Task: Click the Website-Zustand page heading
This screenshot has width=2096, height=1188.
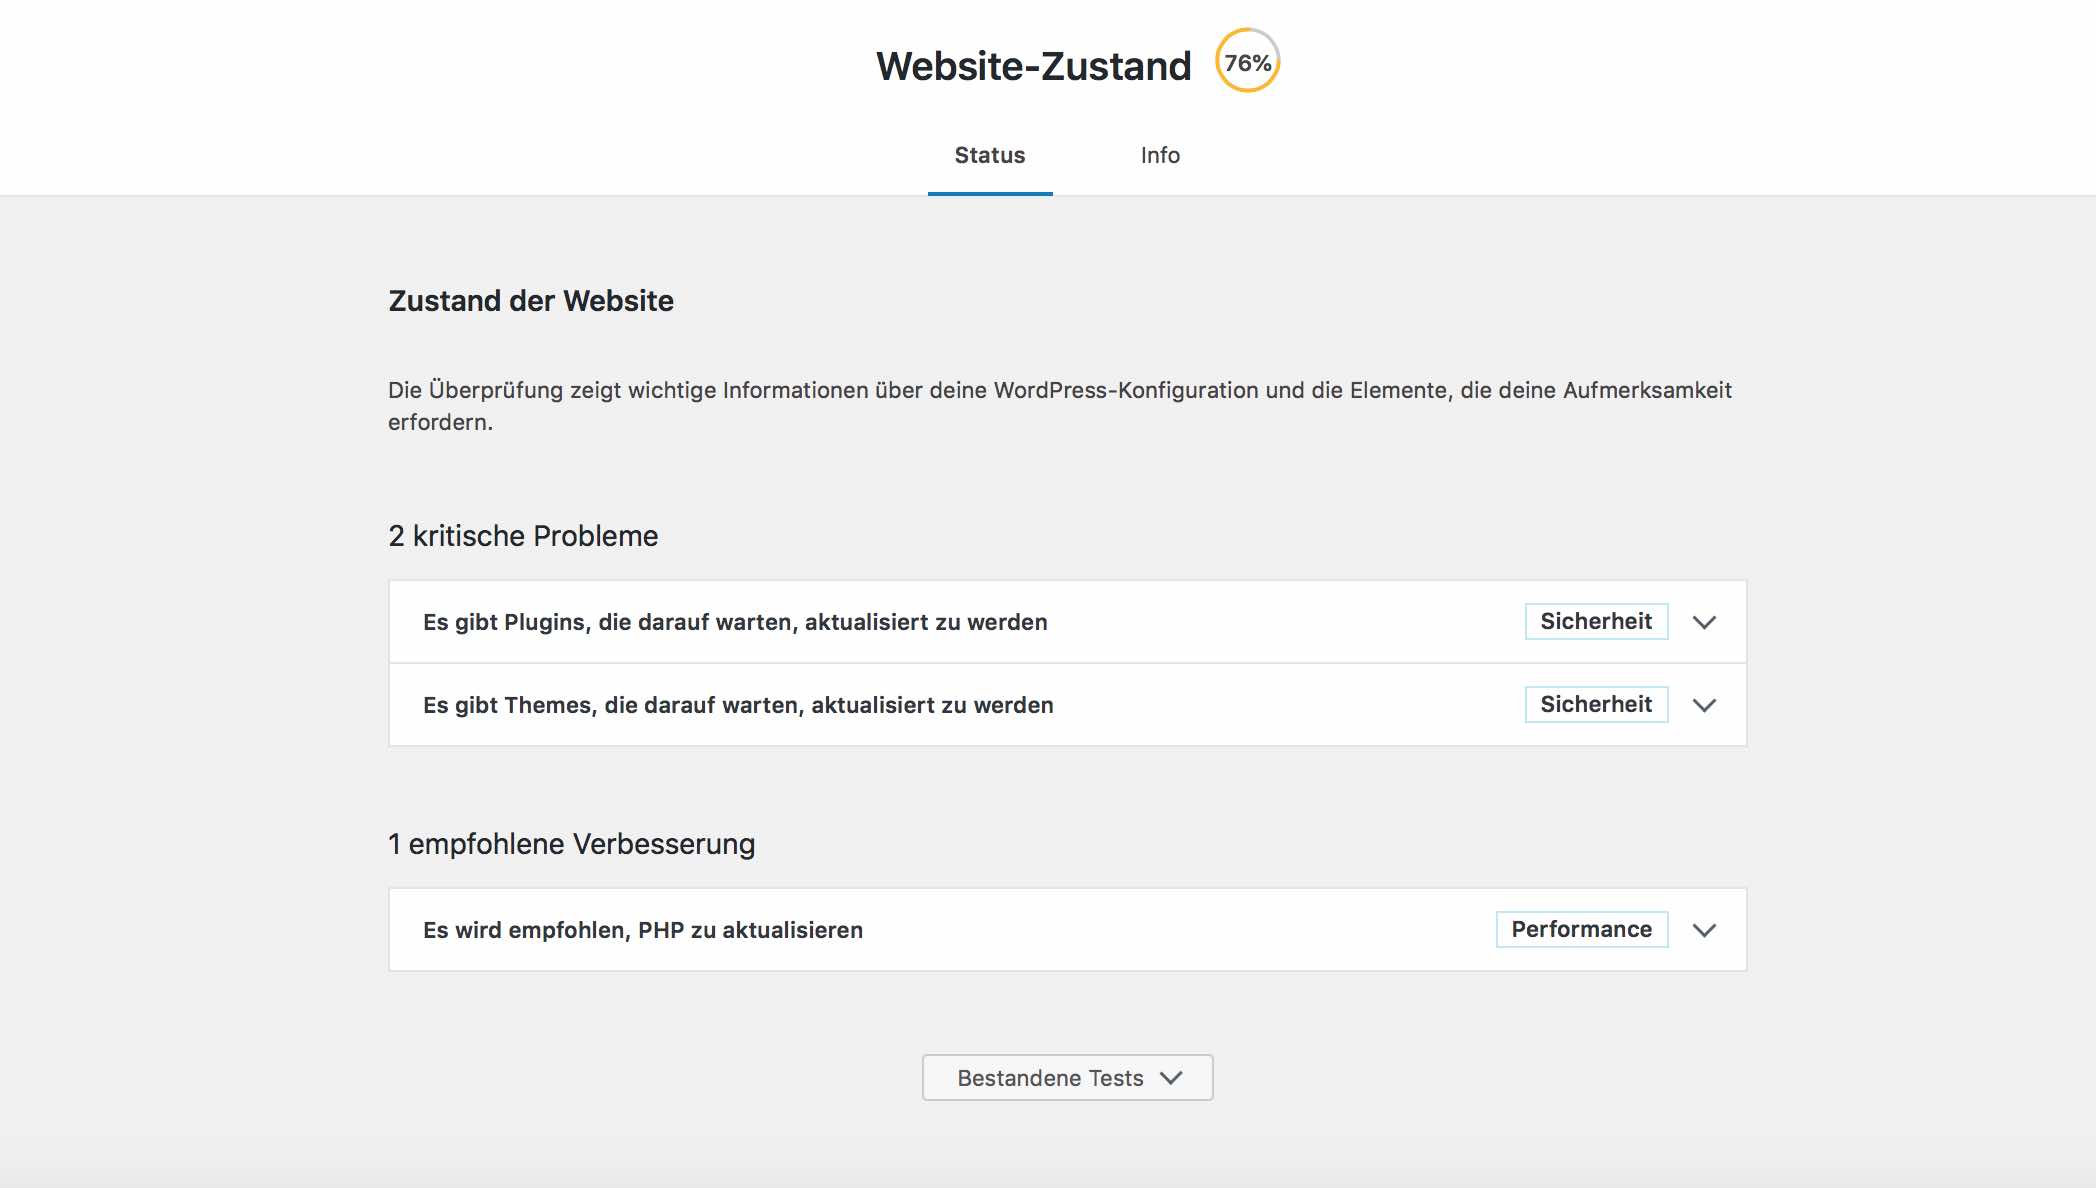Action: 1033,64
